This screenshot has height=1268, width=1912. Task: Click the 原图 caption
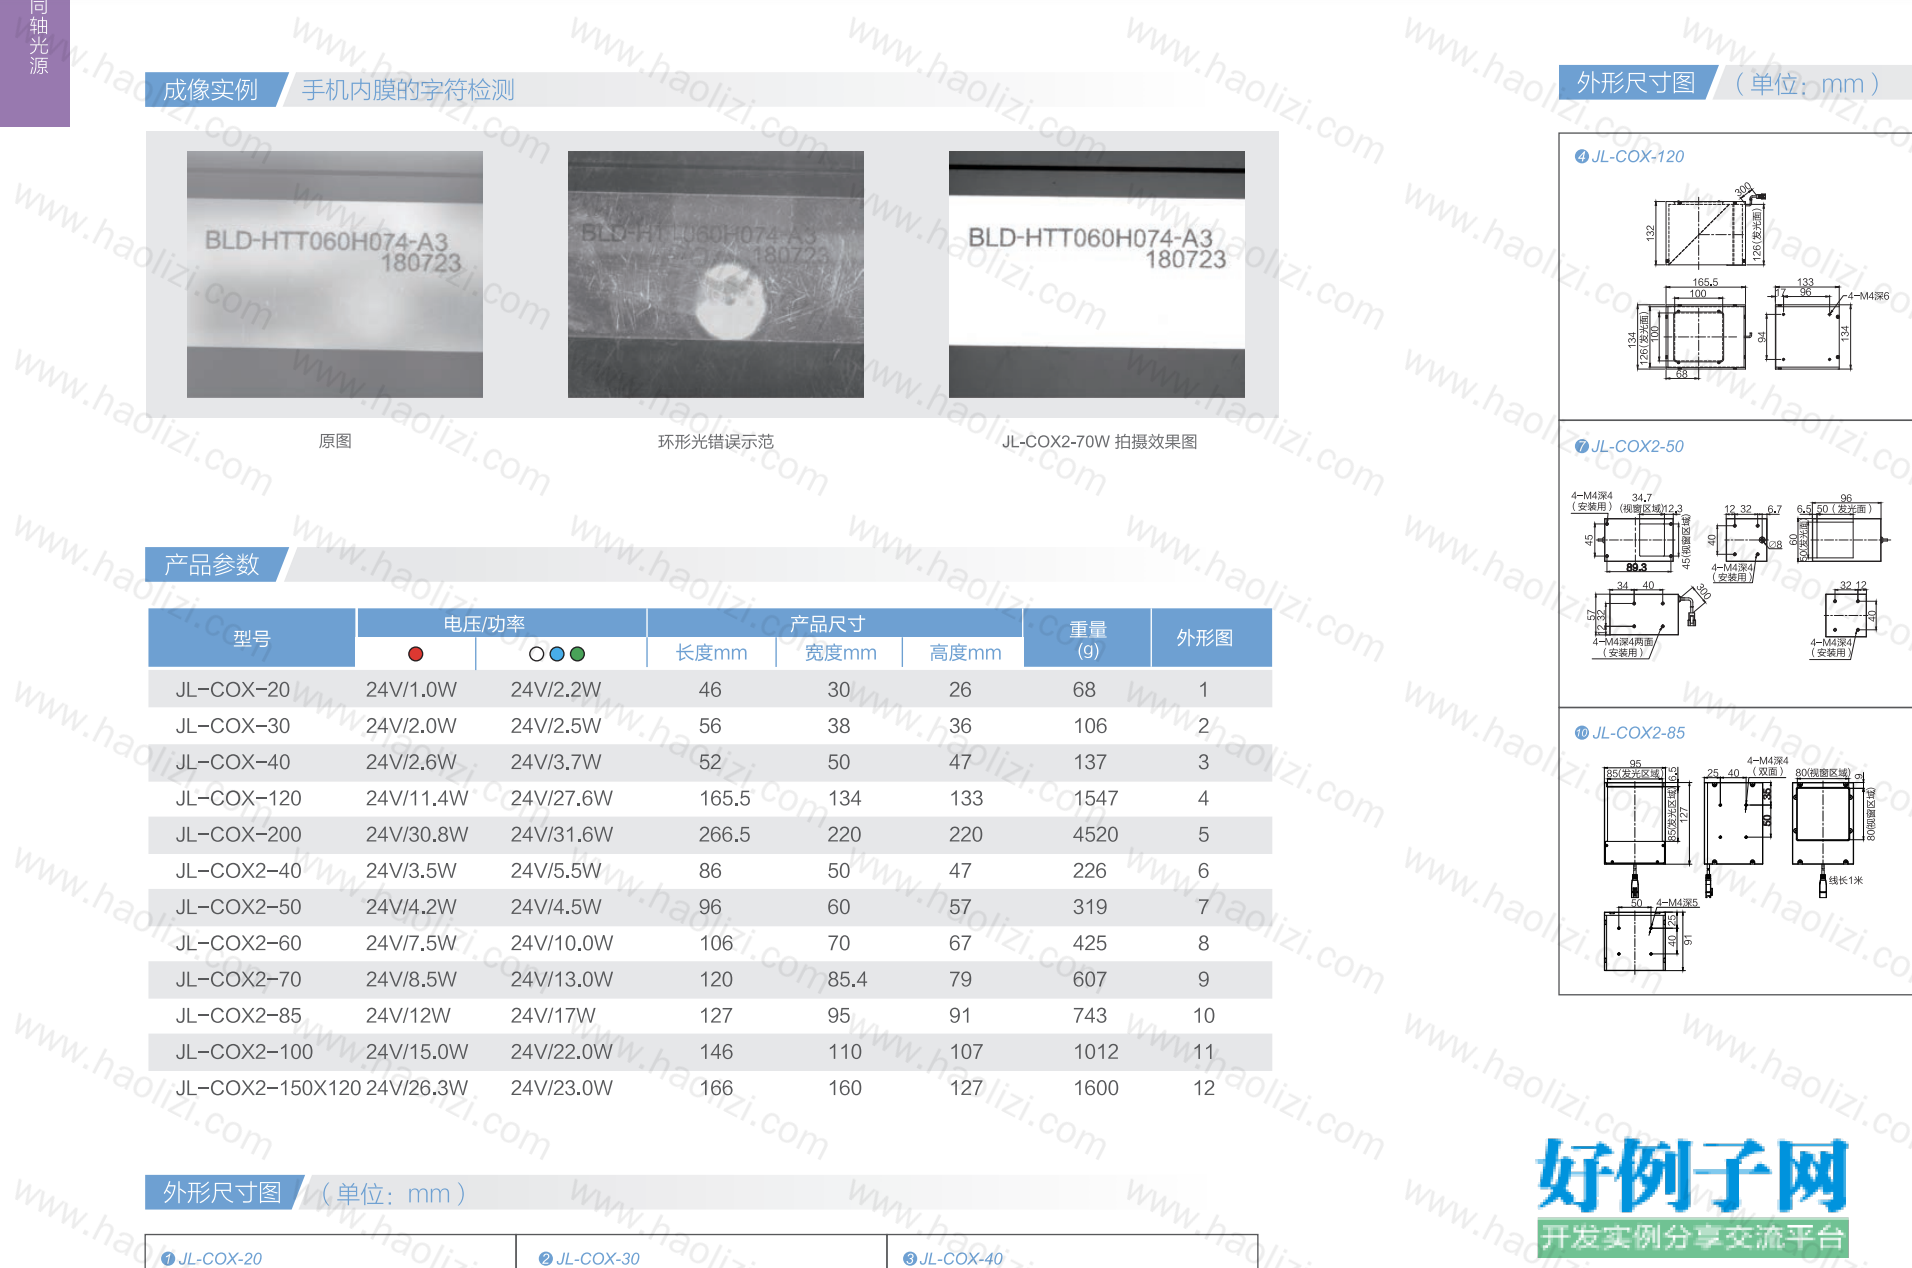click(x=335, y=441)
